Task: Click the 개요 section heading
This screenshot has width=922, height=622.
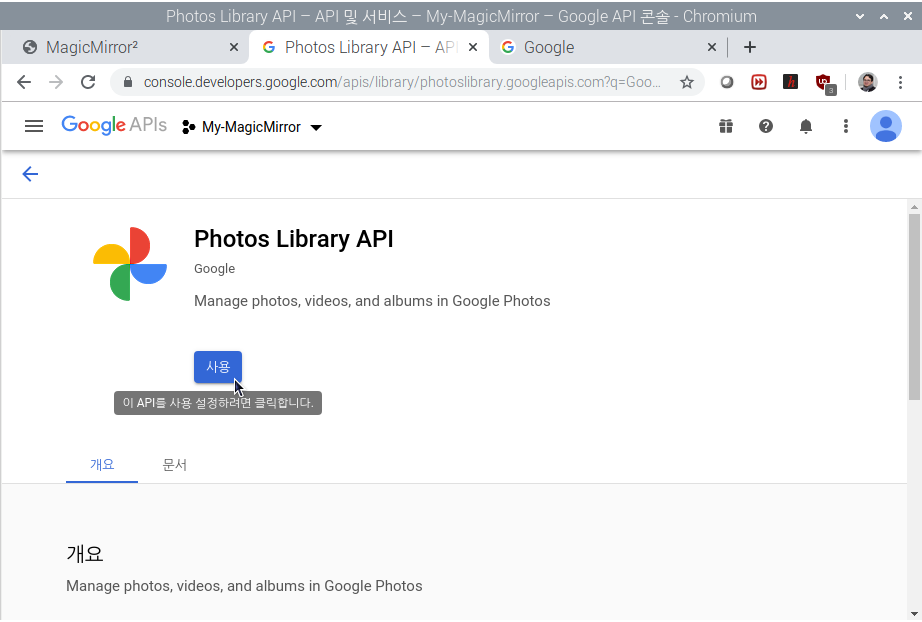Action: coord(85,554)
